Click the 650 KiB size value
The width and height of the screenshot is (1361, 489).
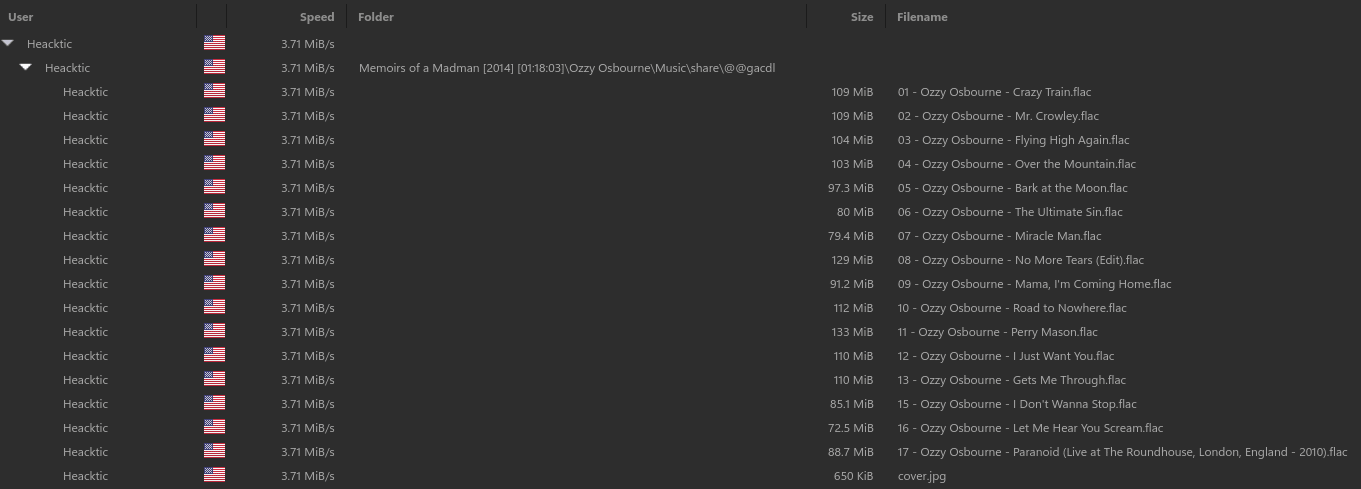tap(853, 476)
